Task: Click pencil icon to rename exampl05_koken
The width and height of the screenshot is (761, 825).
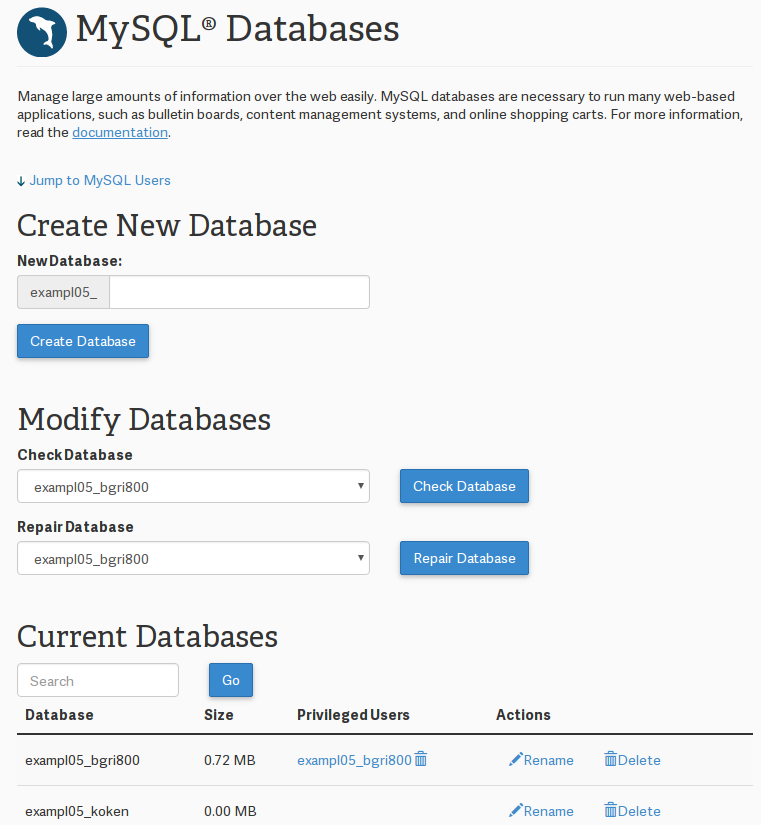Action: (516, 811)
